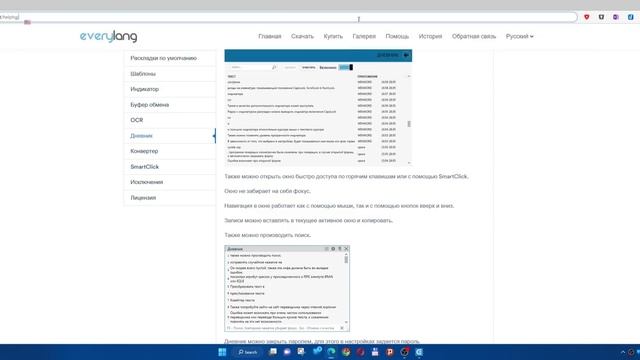
Task: Click the everylang logo
Action: pos(109,36)
